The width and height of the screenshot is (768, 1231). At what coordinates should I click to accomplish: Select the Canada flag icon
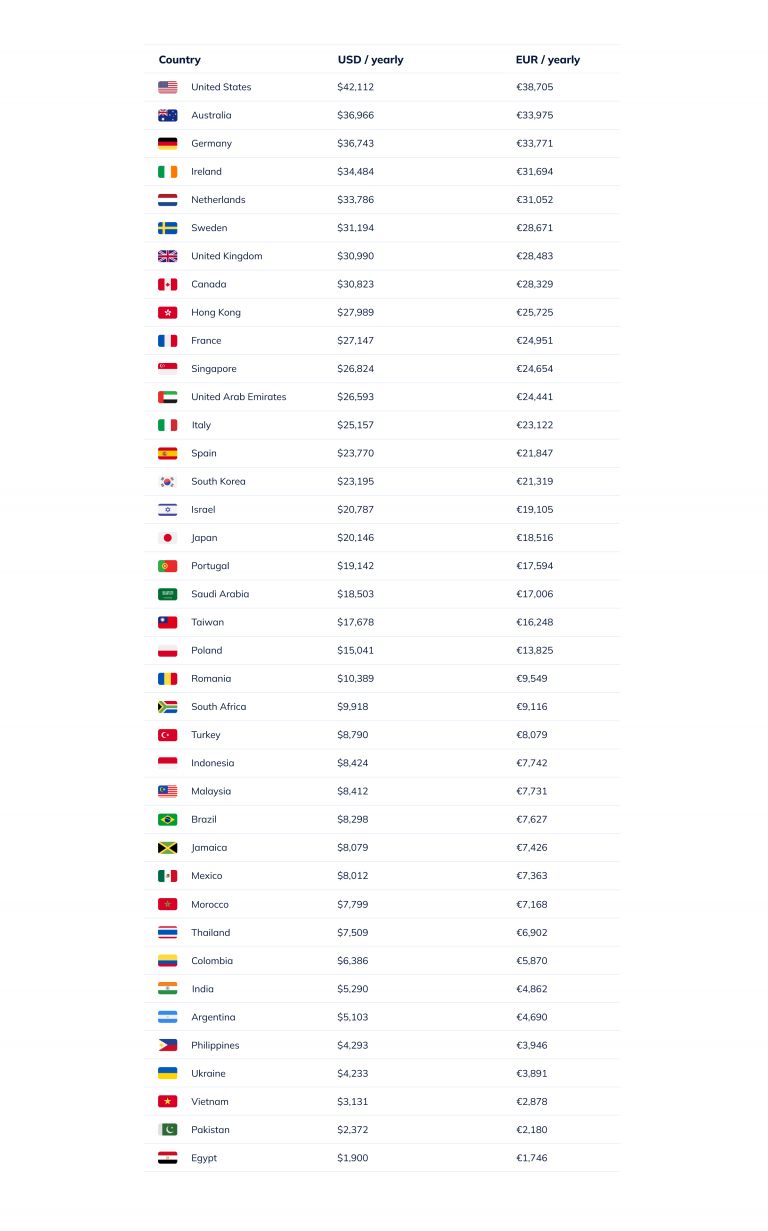167,284
